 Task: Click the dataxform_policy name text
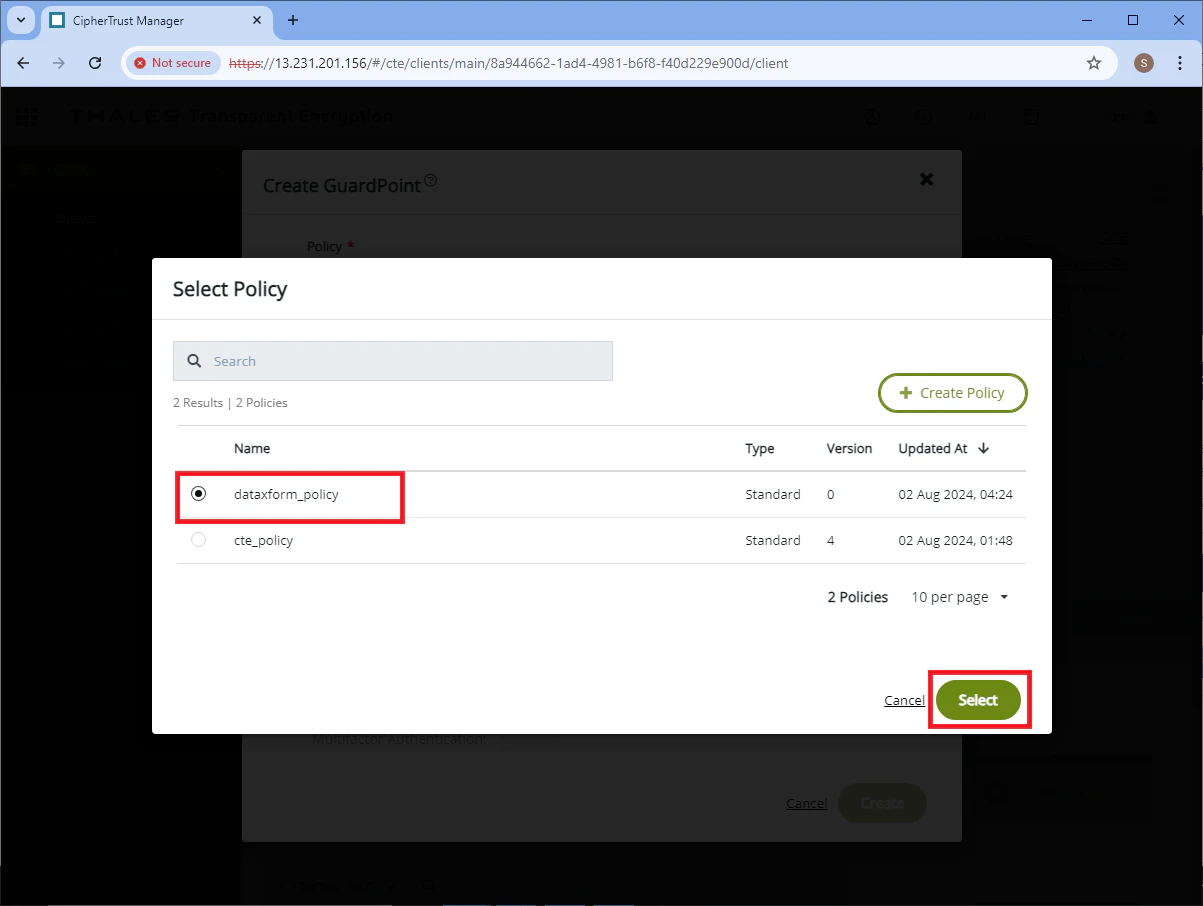click(286, 494)
